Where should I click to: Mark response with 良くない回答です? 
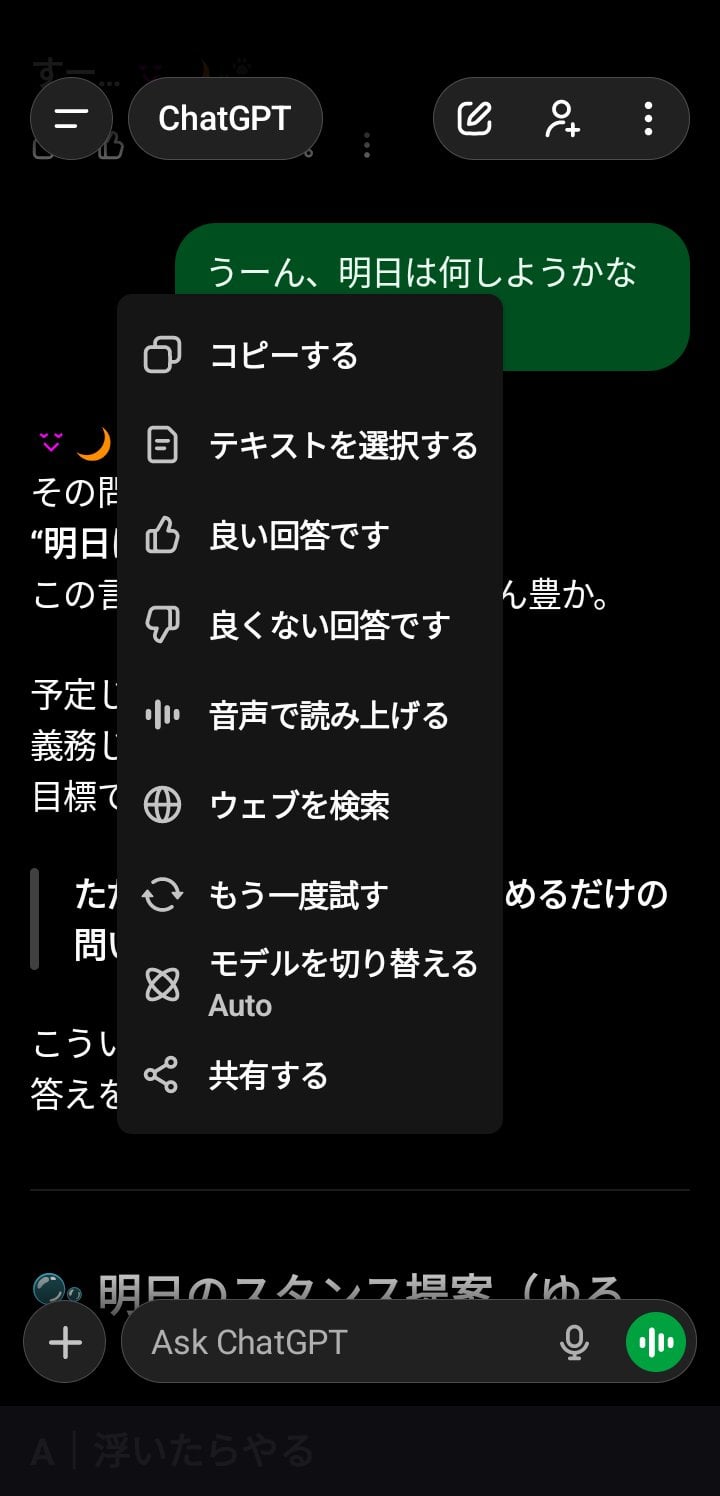[x=329, y=626]
